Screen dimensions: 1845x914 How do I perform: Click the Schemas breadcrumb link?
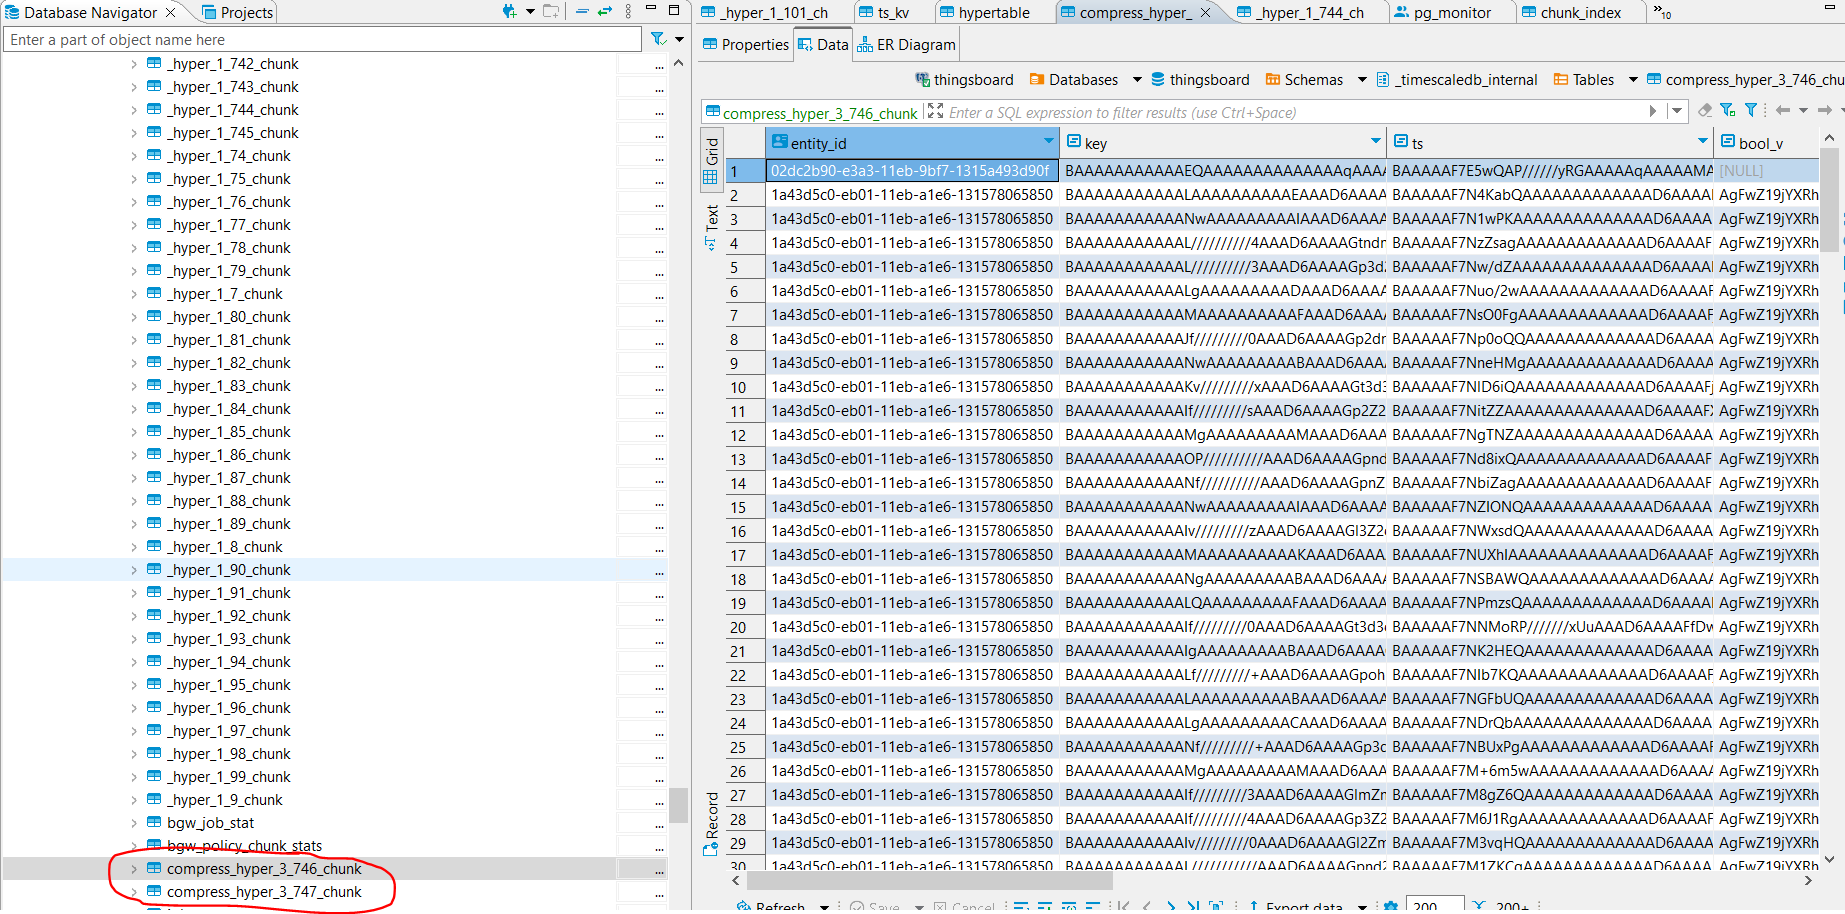pyautogui.click(x=1304, y=80)
